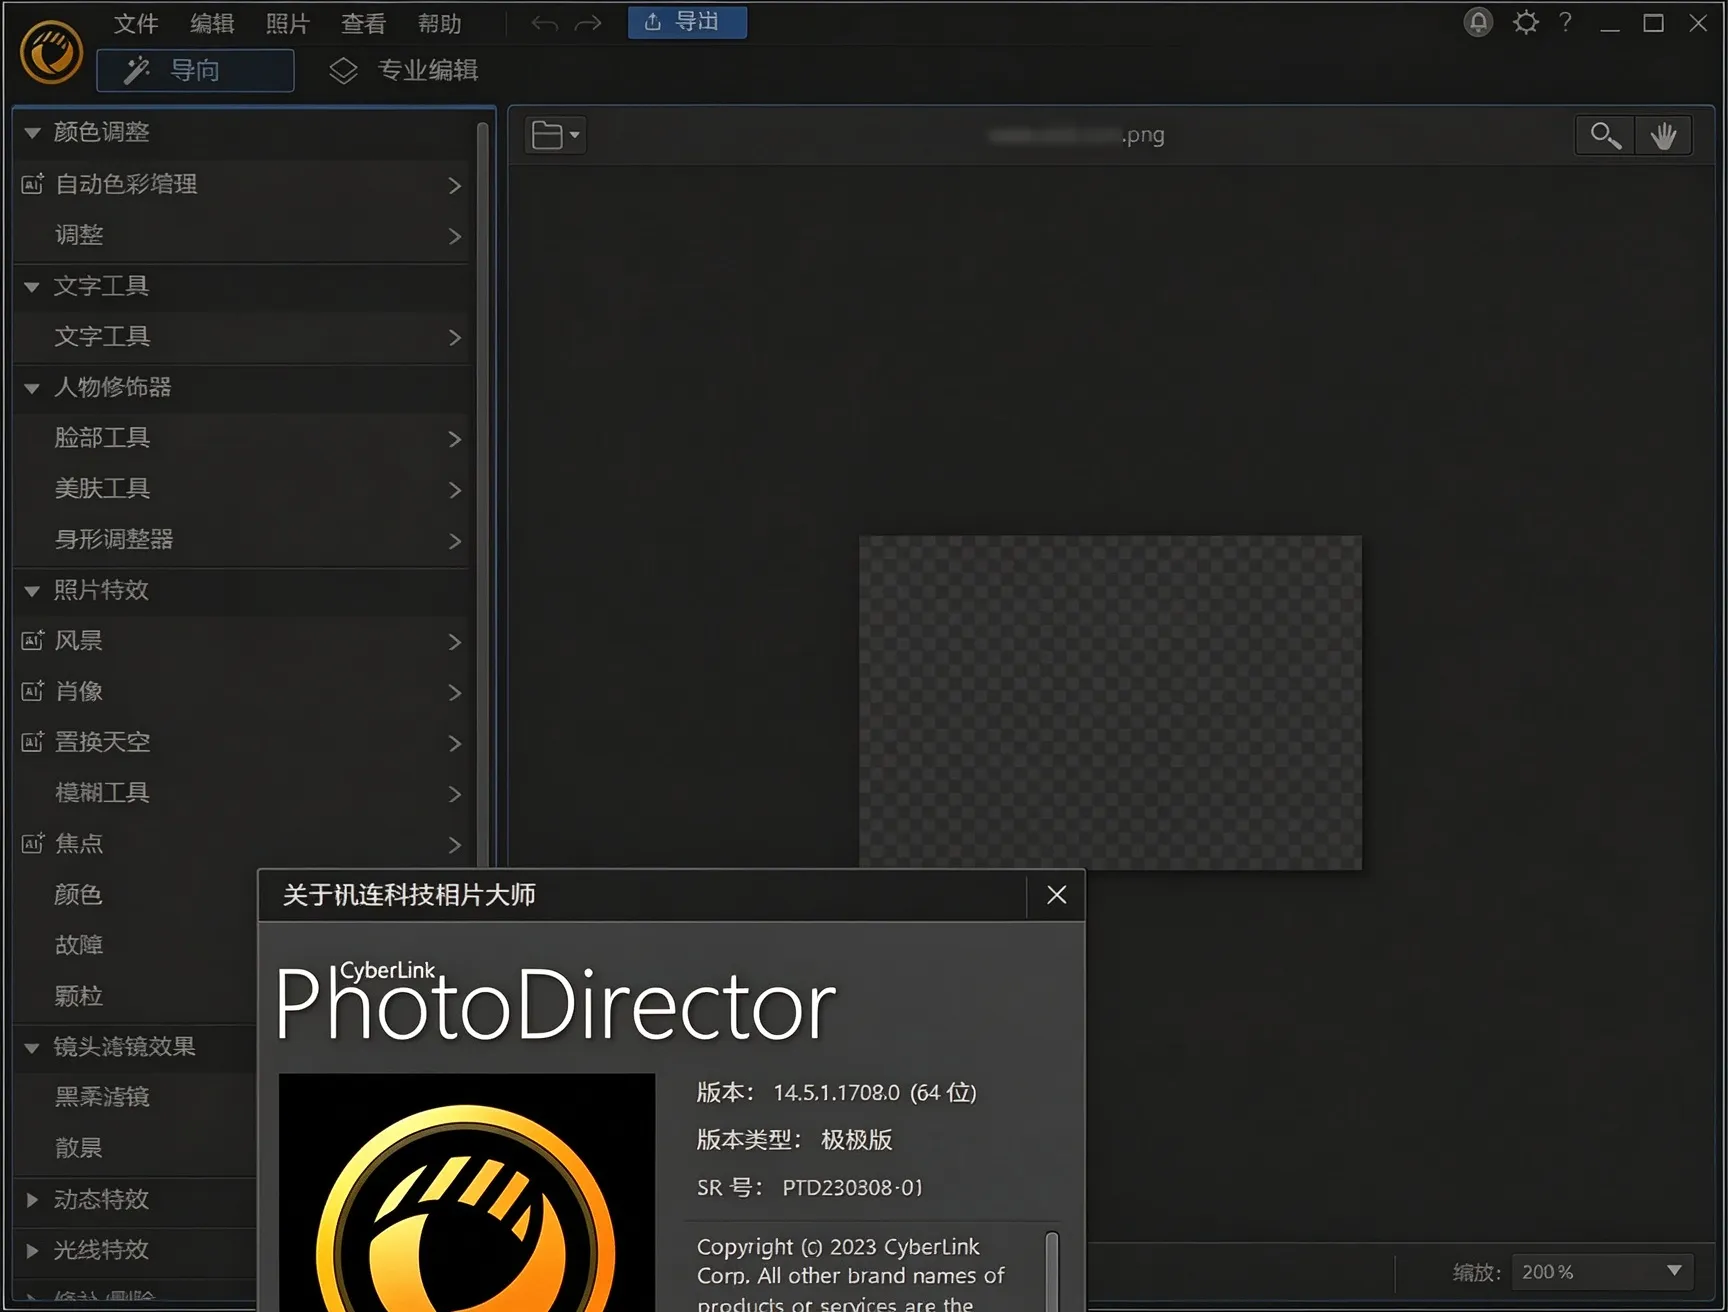
Task: Open the 脸部工具 item
Action: tap(241, 438)
